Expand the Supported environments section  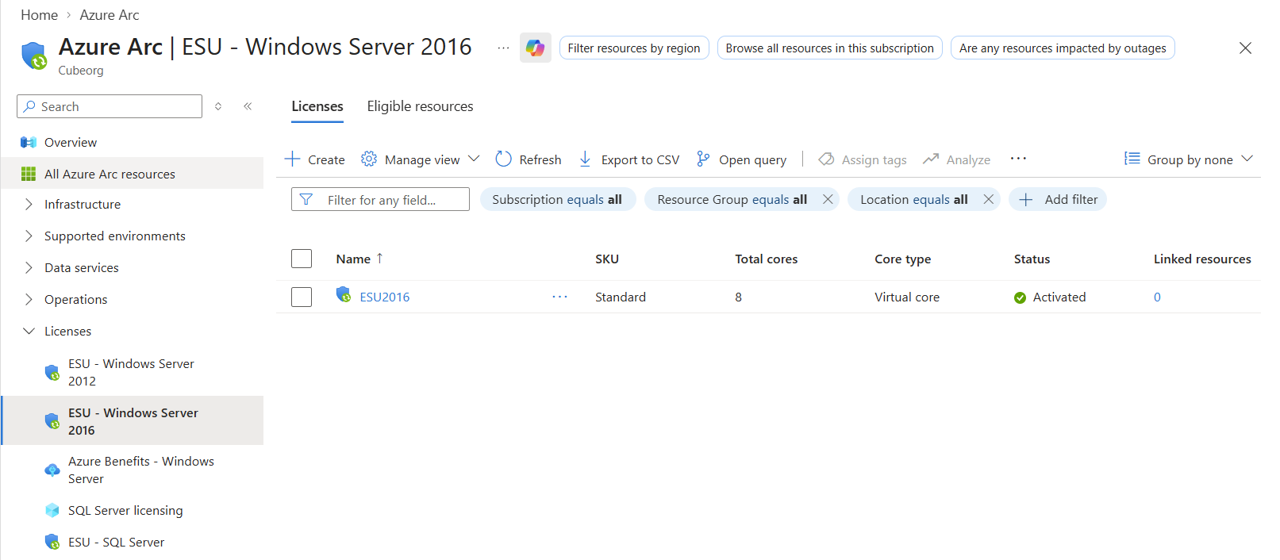tap(28, 236)
